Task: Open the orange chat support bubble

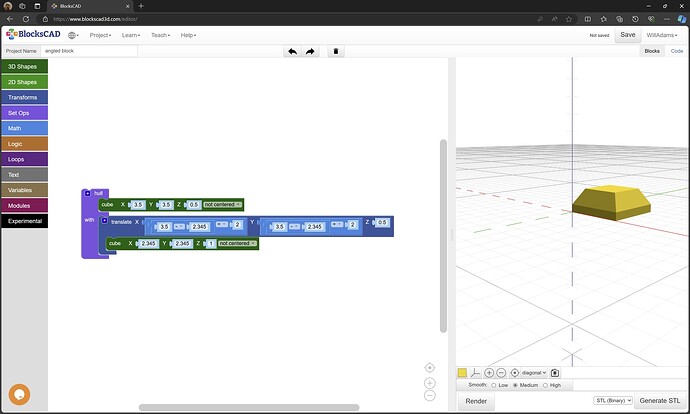Action: (x=19, y=394)
